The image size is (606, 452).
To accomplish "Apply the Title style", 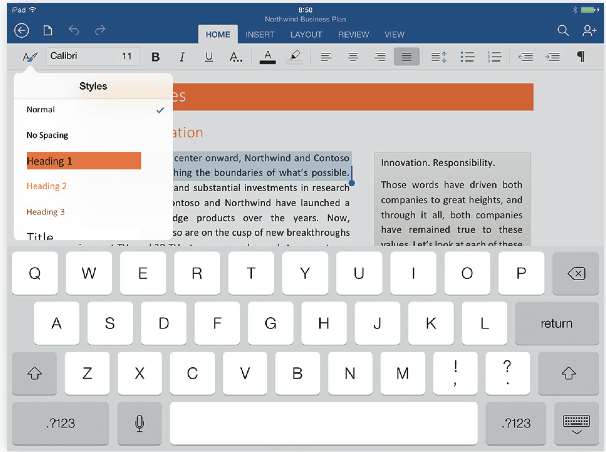I will click(93, 234).
